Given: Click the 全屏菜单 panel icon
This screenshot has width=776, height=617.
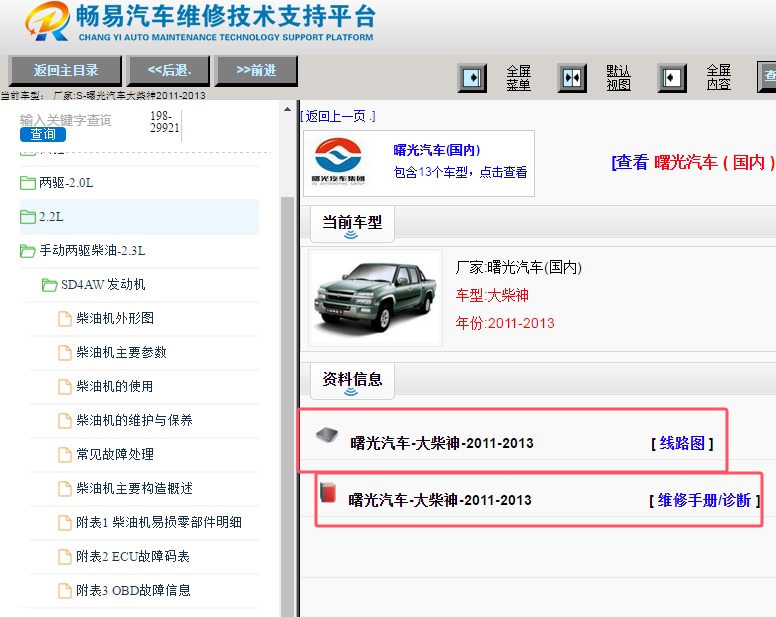Looking at the screenshot, I should click(472, 78).
